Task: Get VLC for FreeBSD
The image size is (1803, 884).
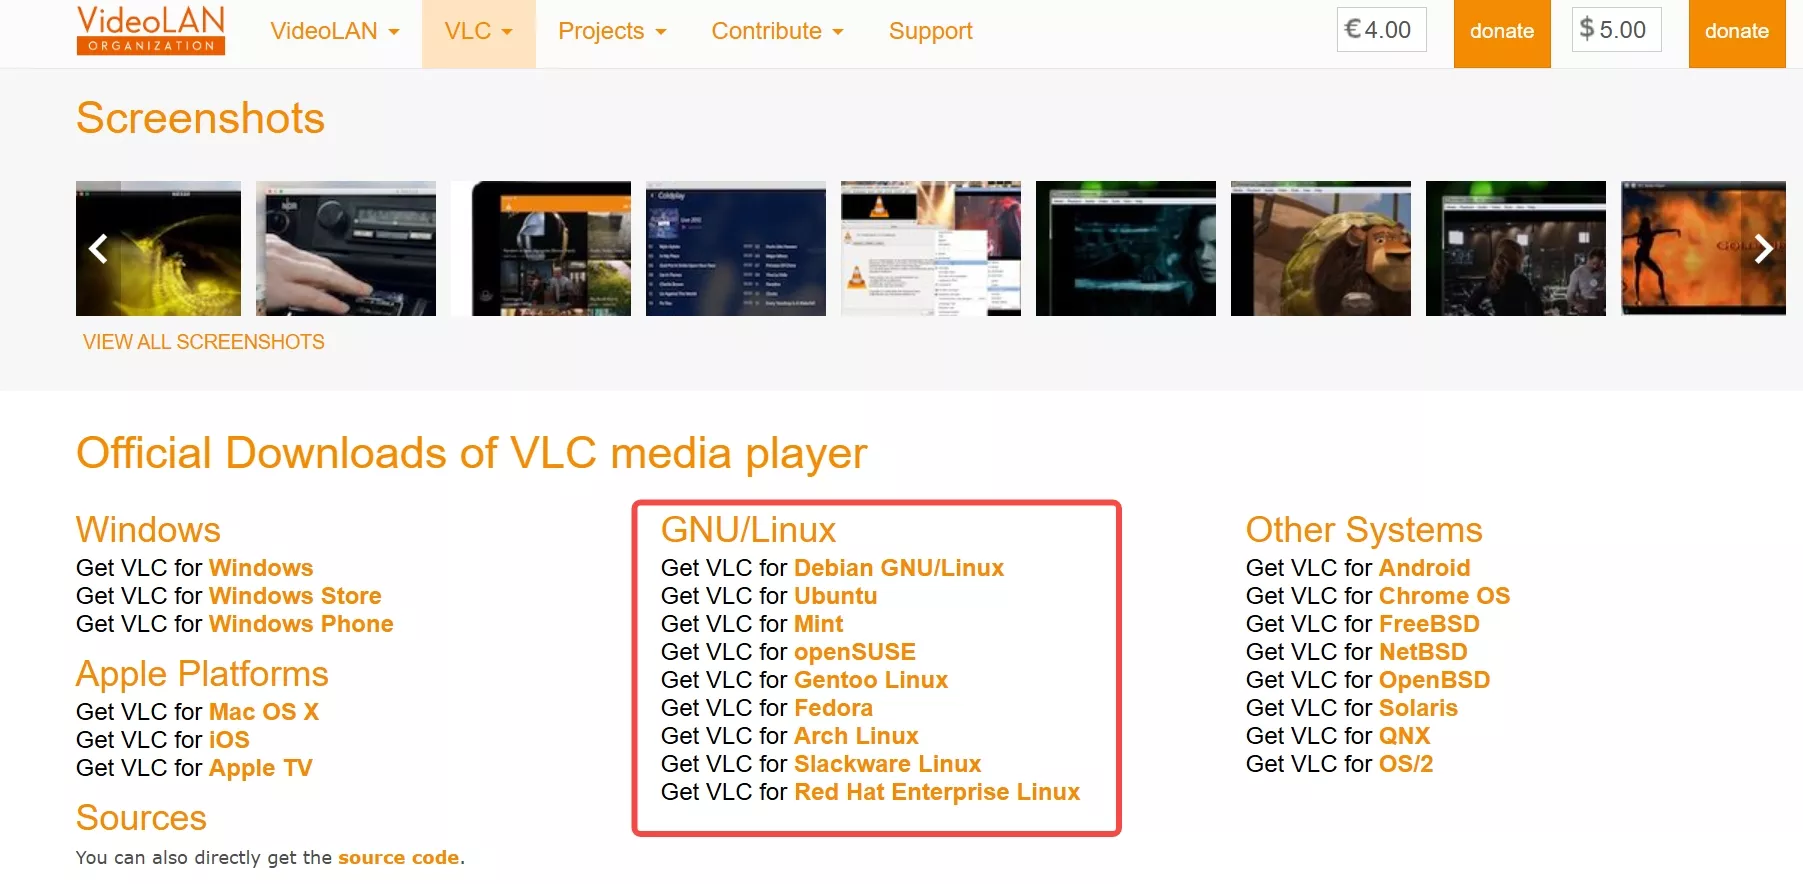Action: tap(1429, 624)
